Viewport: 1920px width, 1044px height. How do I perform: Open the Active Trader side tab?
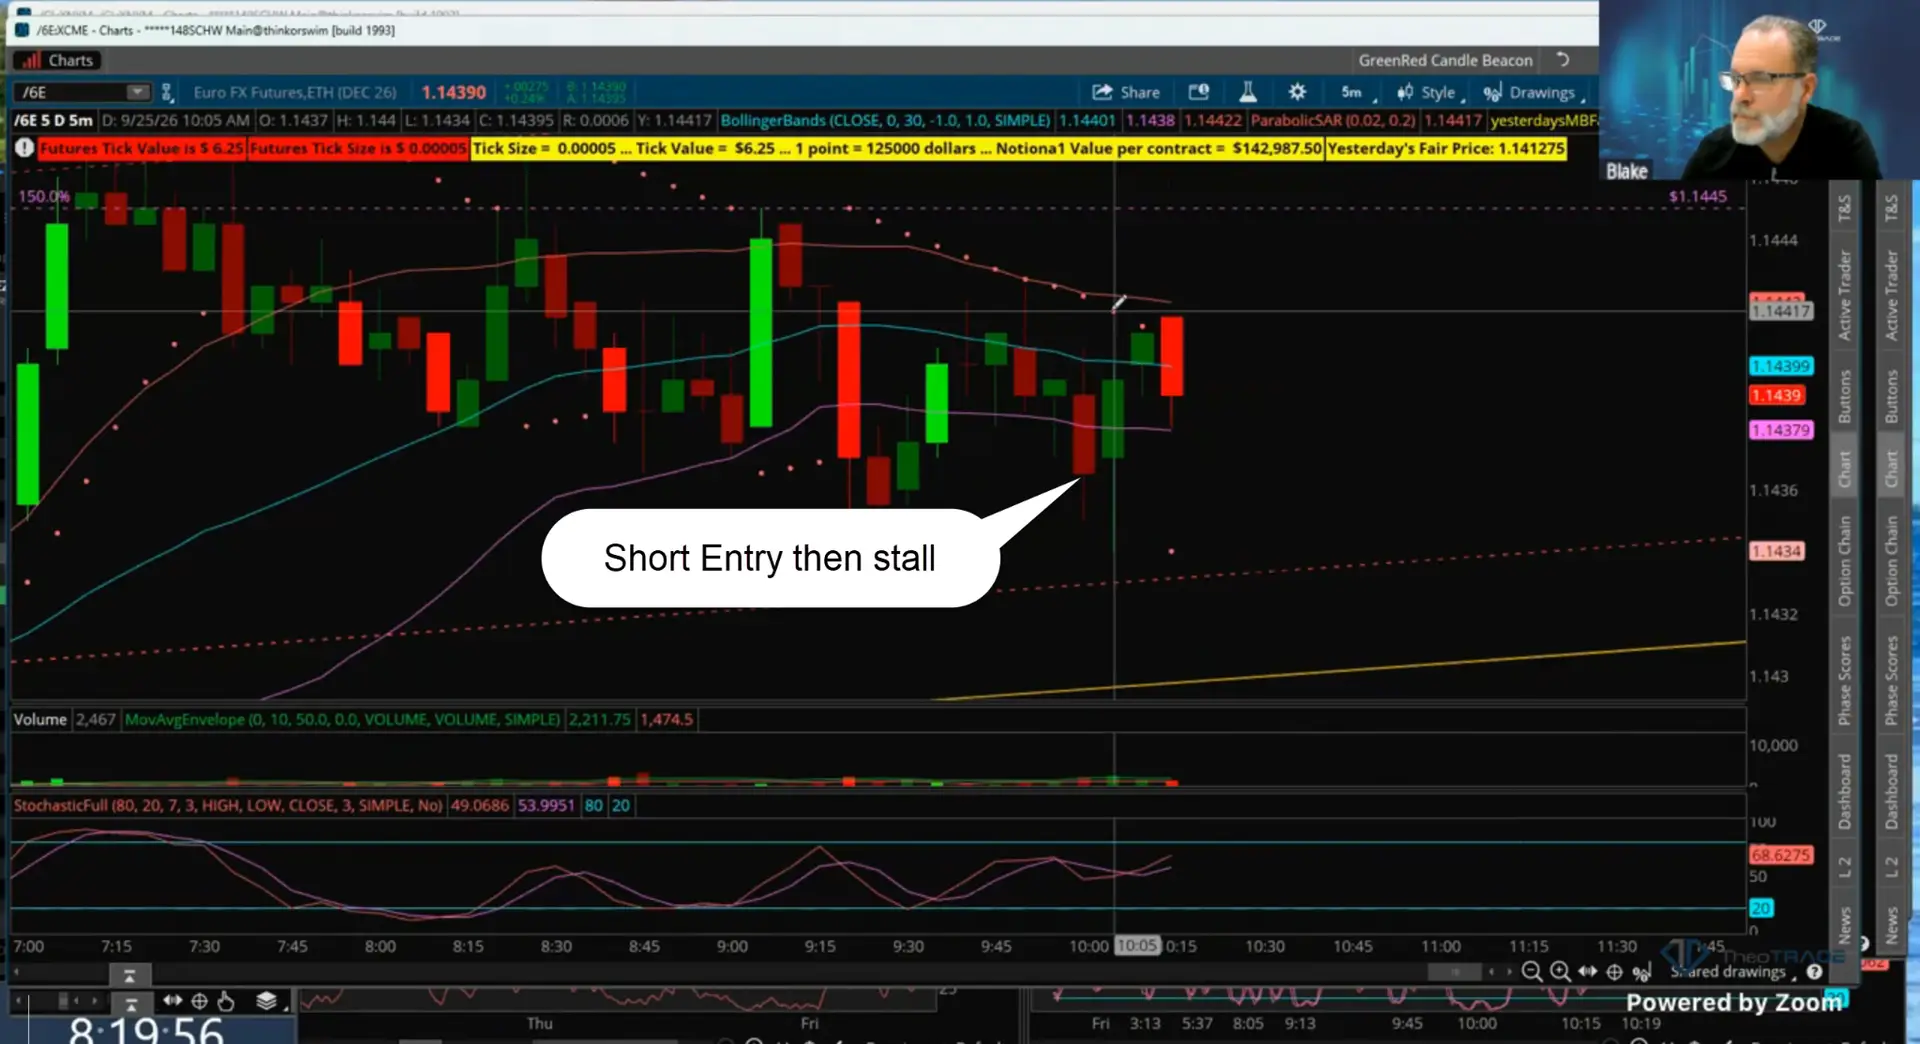1845,294
